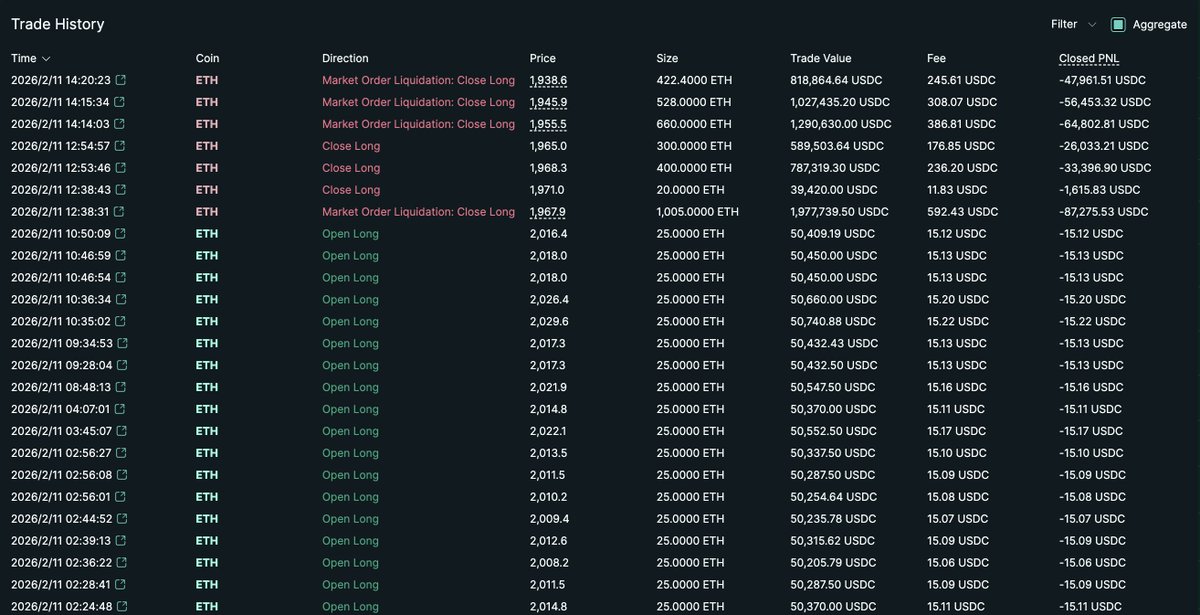This screenshot has height=615, width=1200.
Task: Click the Trade Value column header
Action: point(820,58)
